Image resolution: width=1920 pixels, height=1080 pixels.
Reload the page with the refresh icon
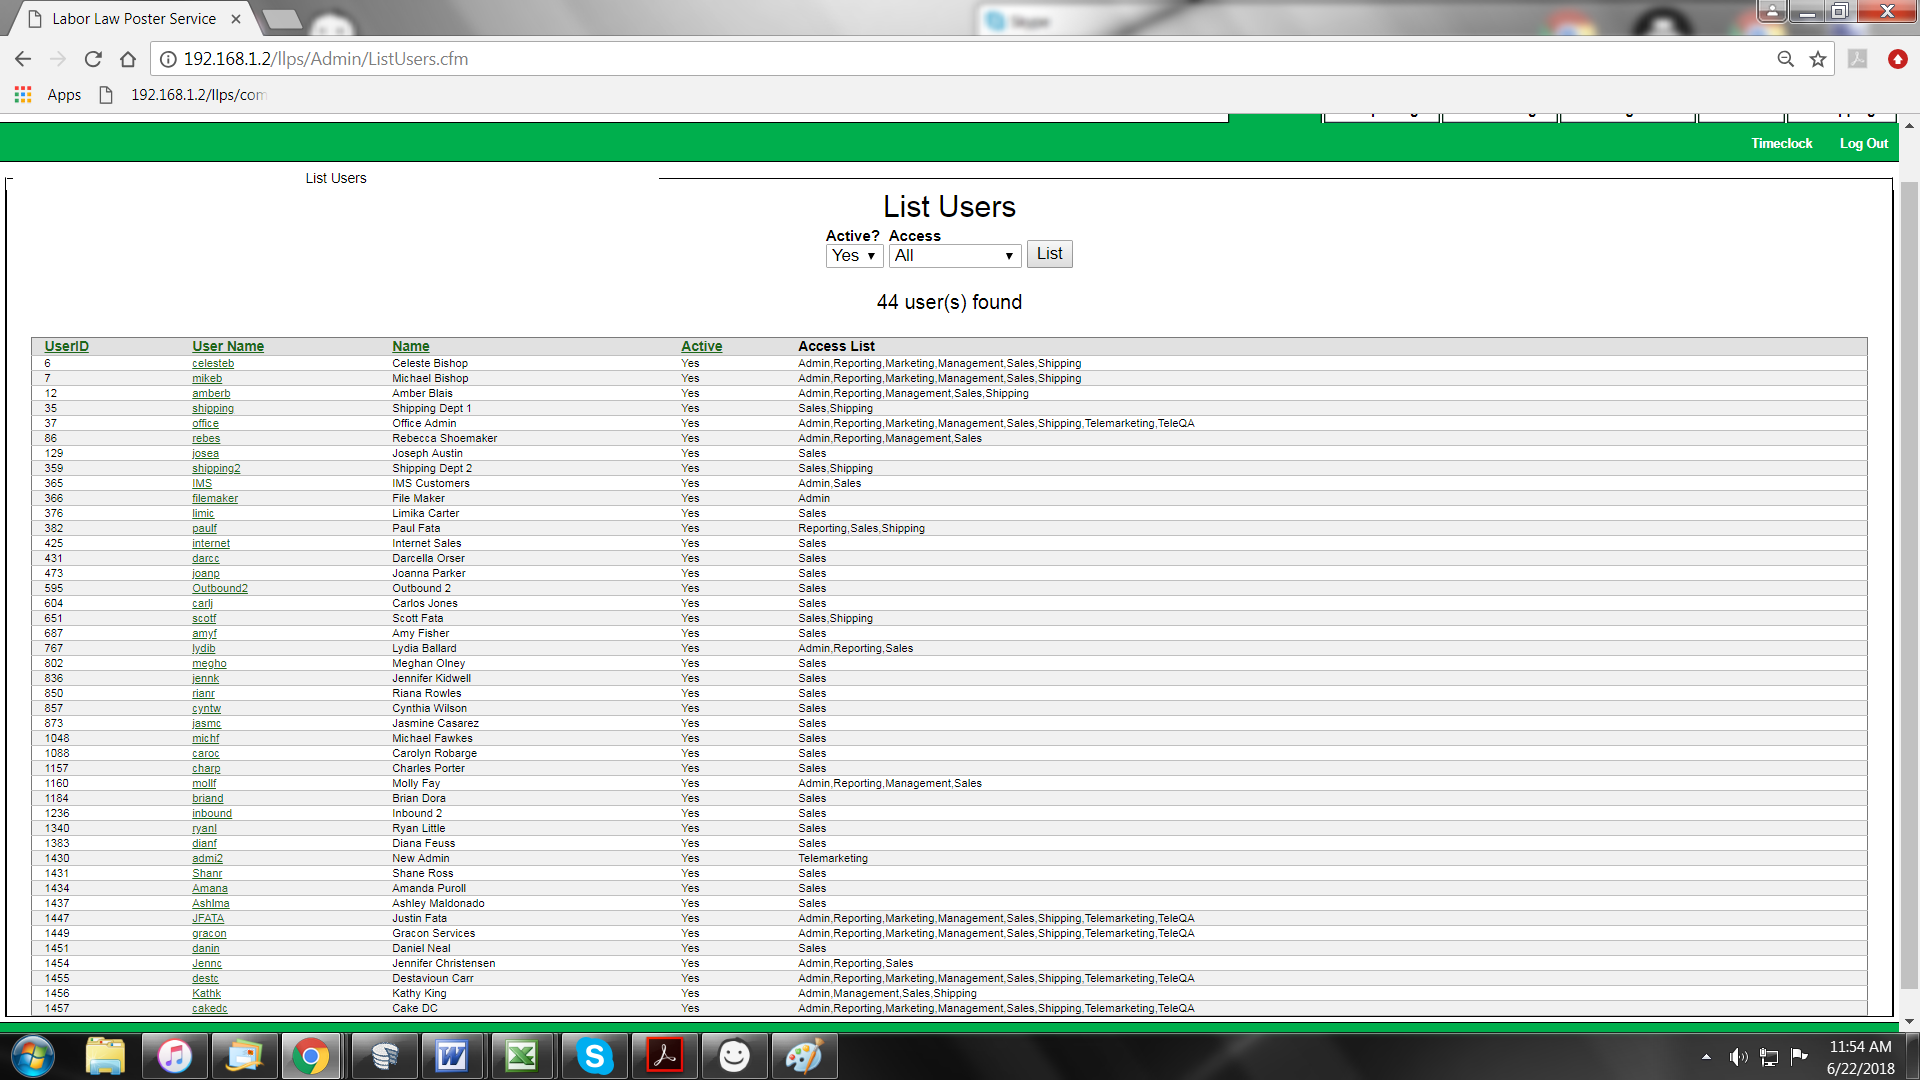pyautogui.click(x=93, y=59)
